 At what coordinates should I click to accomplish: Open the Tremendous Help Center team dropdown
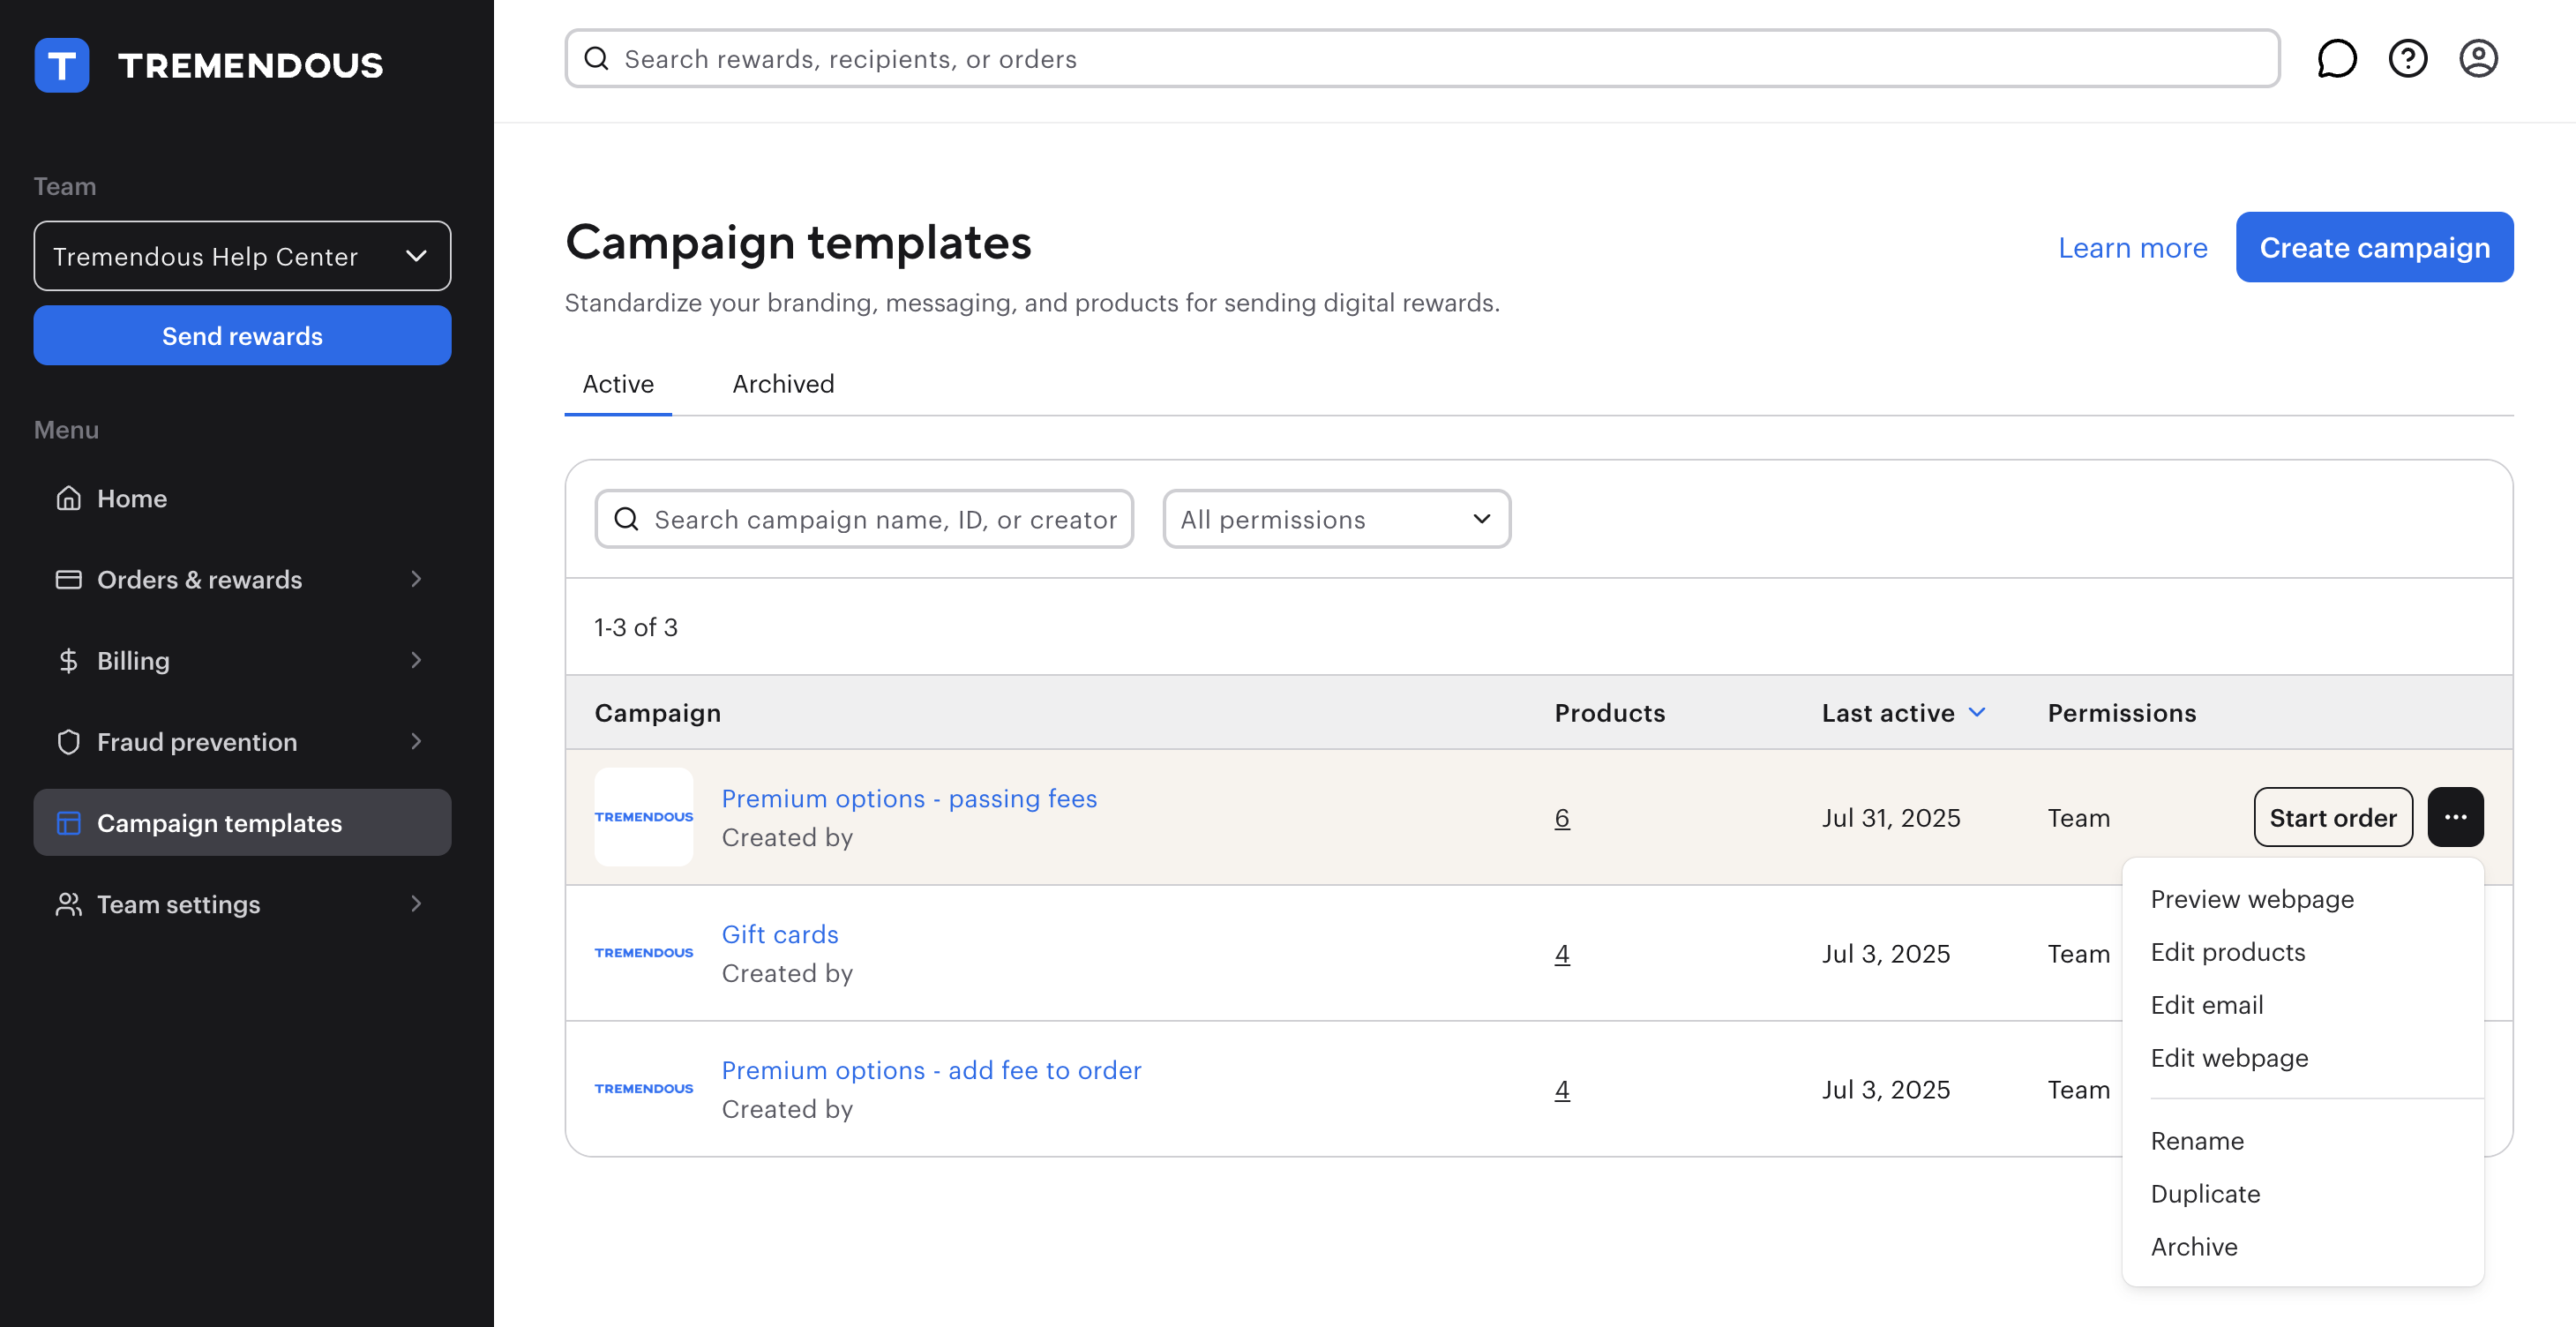[242, 257]
